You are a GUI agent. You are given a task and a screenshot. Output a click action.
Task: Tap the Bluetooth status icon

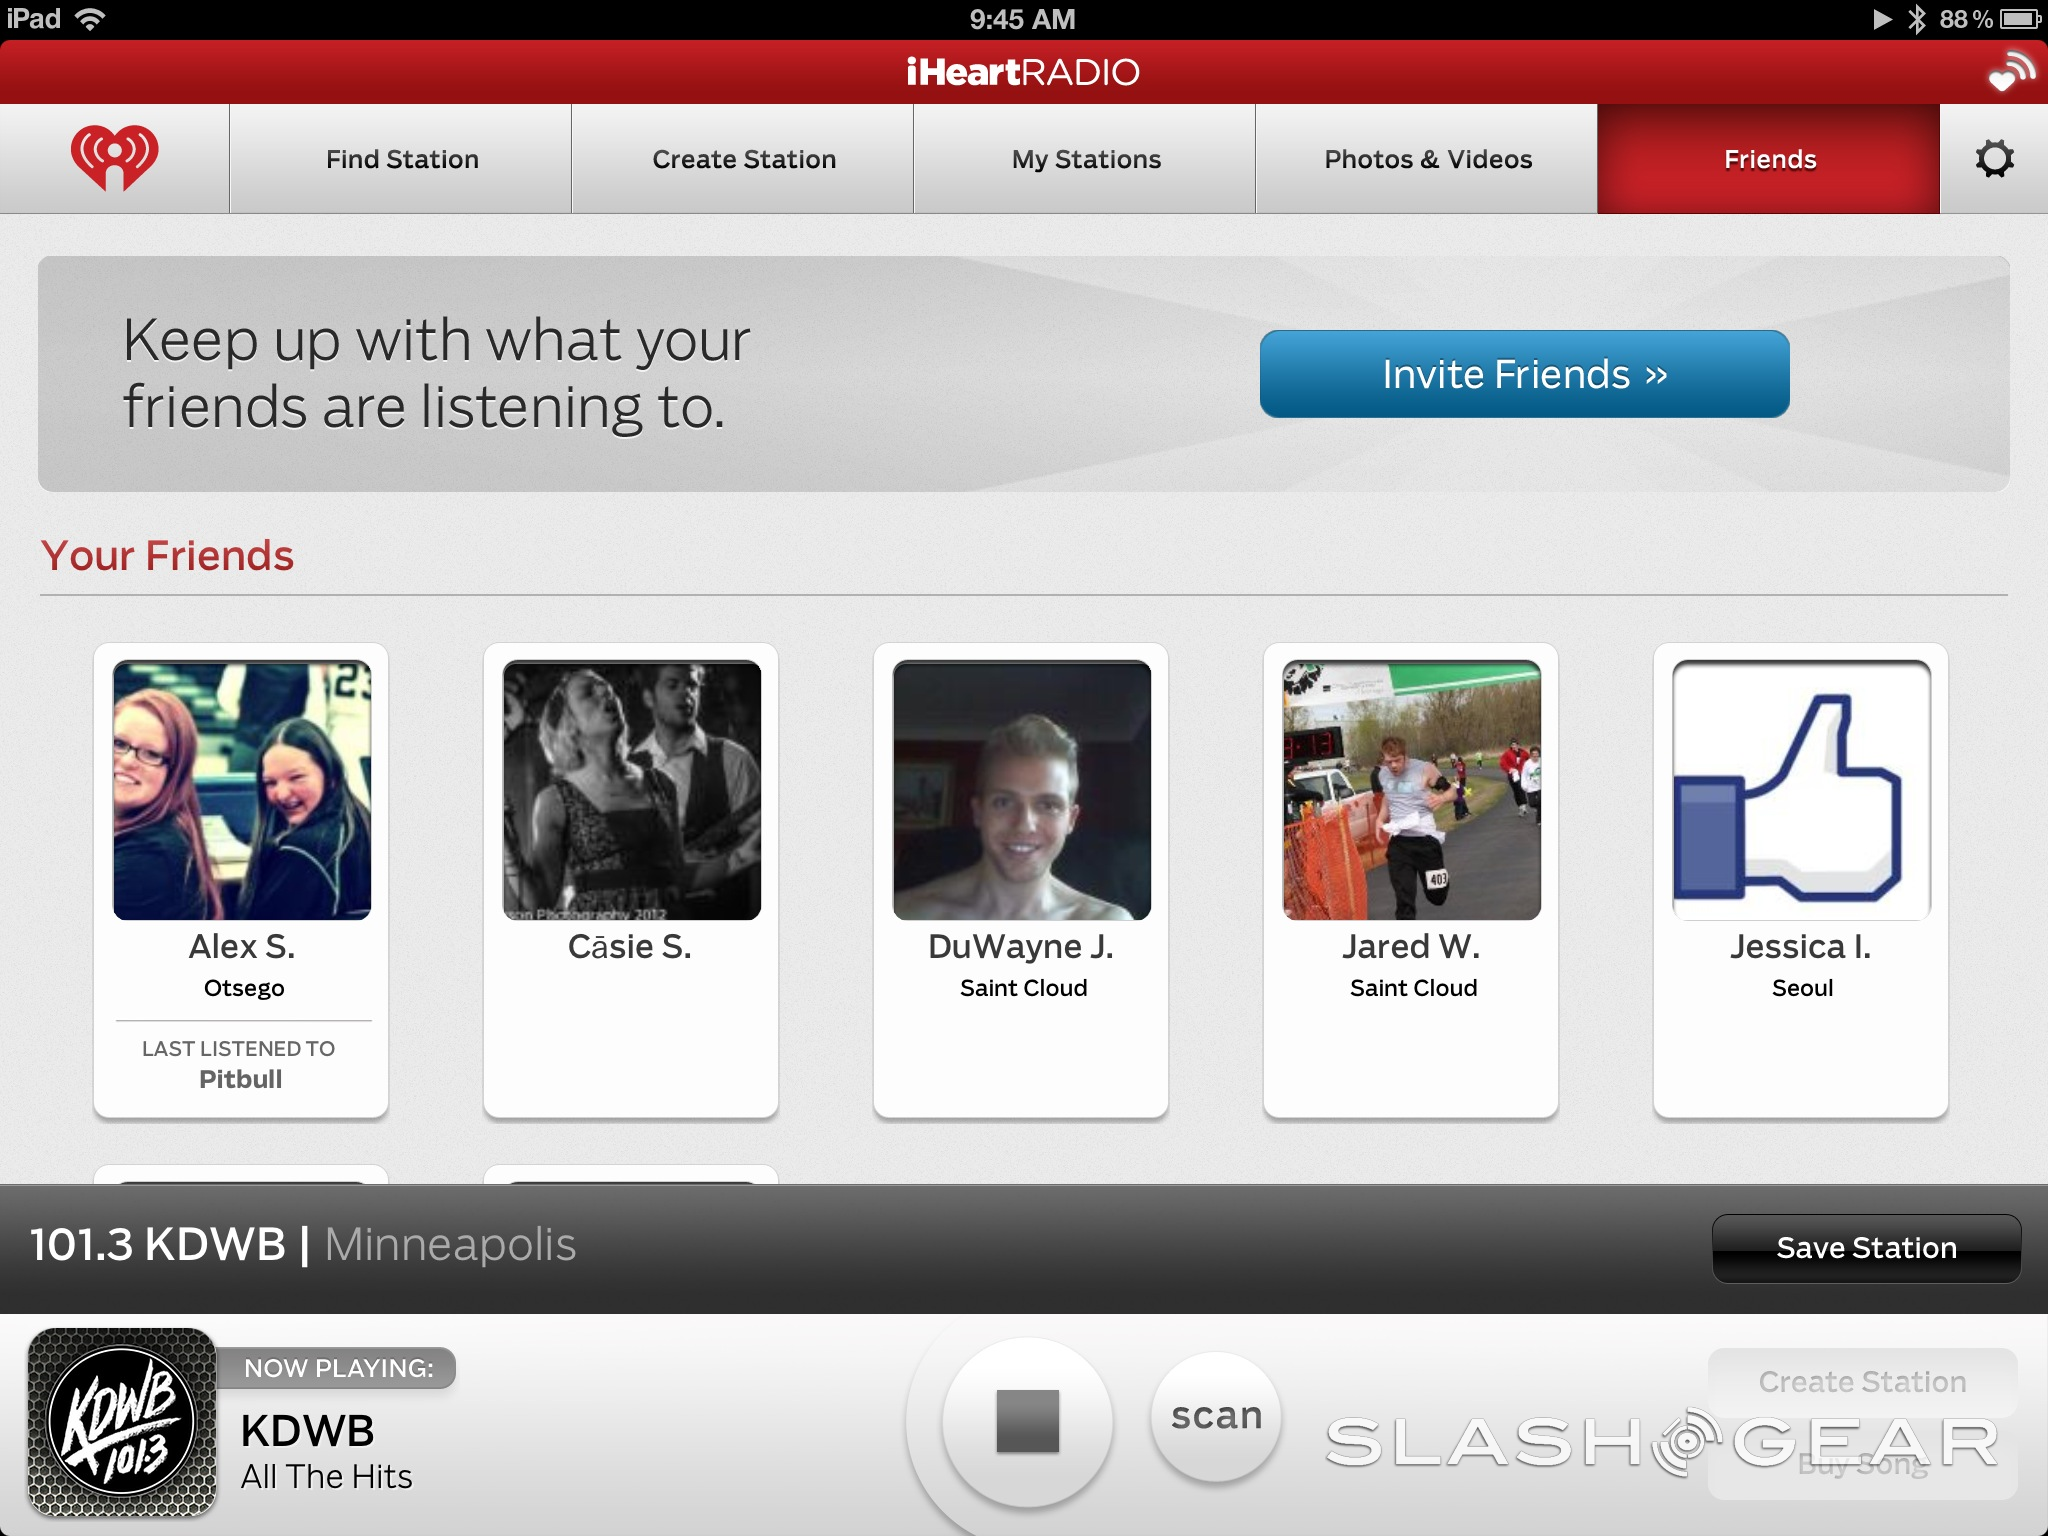tap(1916, 19)
